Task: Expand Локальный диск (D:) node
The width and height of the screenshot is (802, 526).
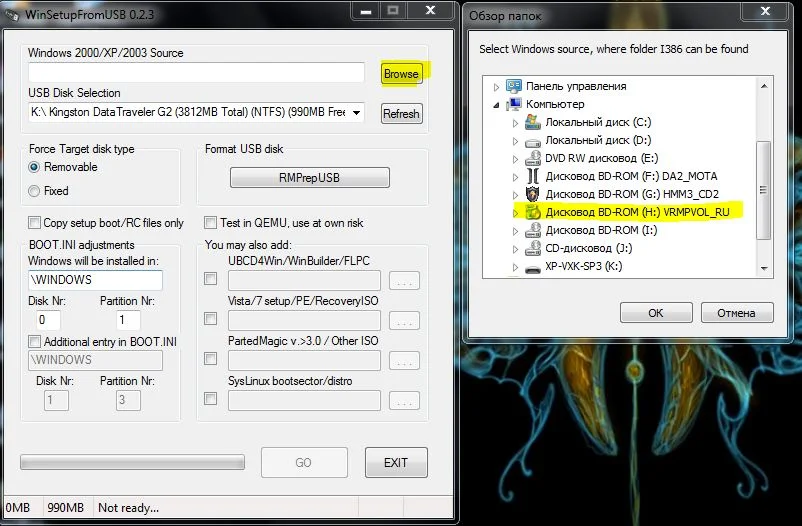Action: click(516, 141)
